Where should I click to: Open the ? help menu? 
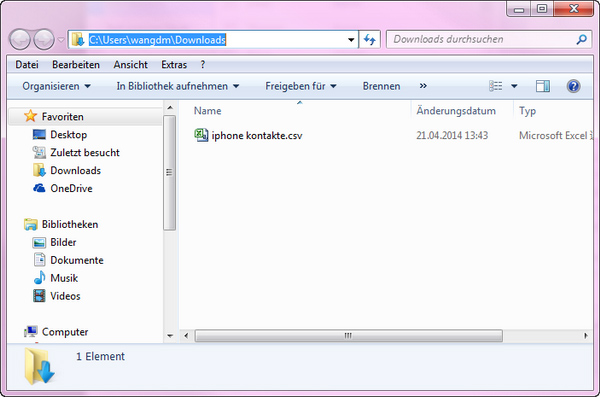(202, 65)
